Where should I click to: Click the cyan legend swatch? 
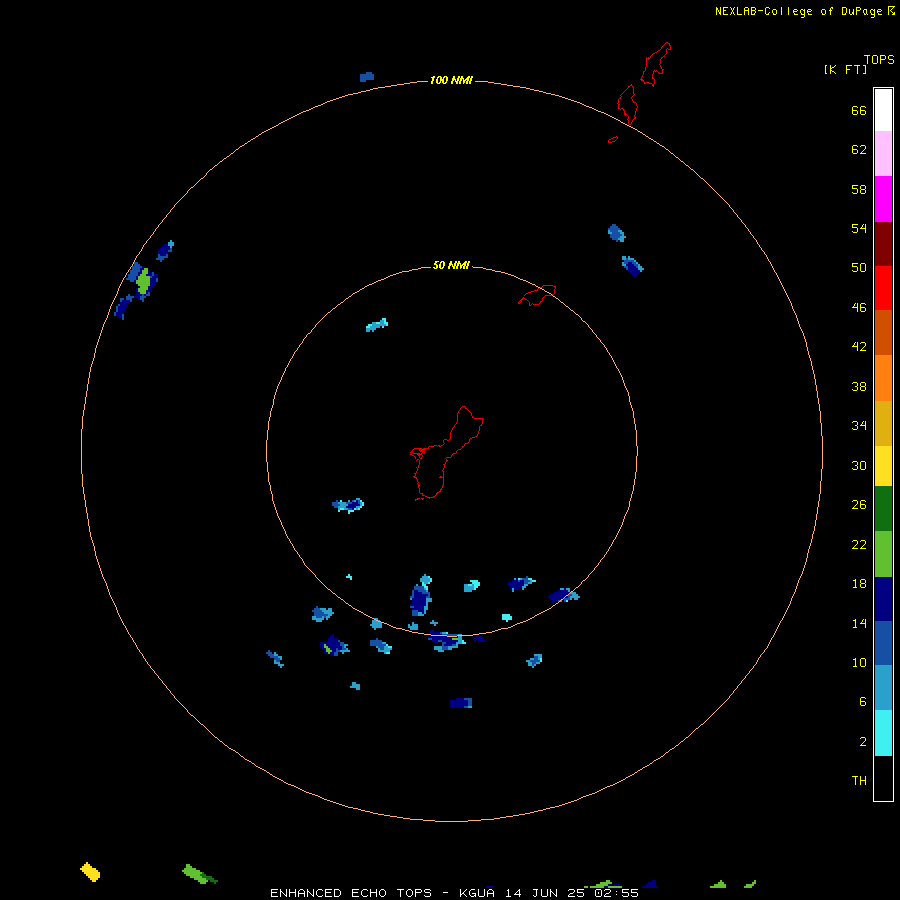[x=883, y=733]
